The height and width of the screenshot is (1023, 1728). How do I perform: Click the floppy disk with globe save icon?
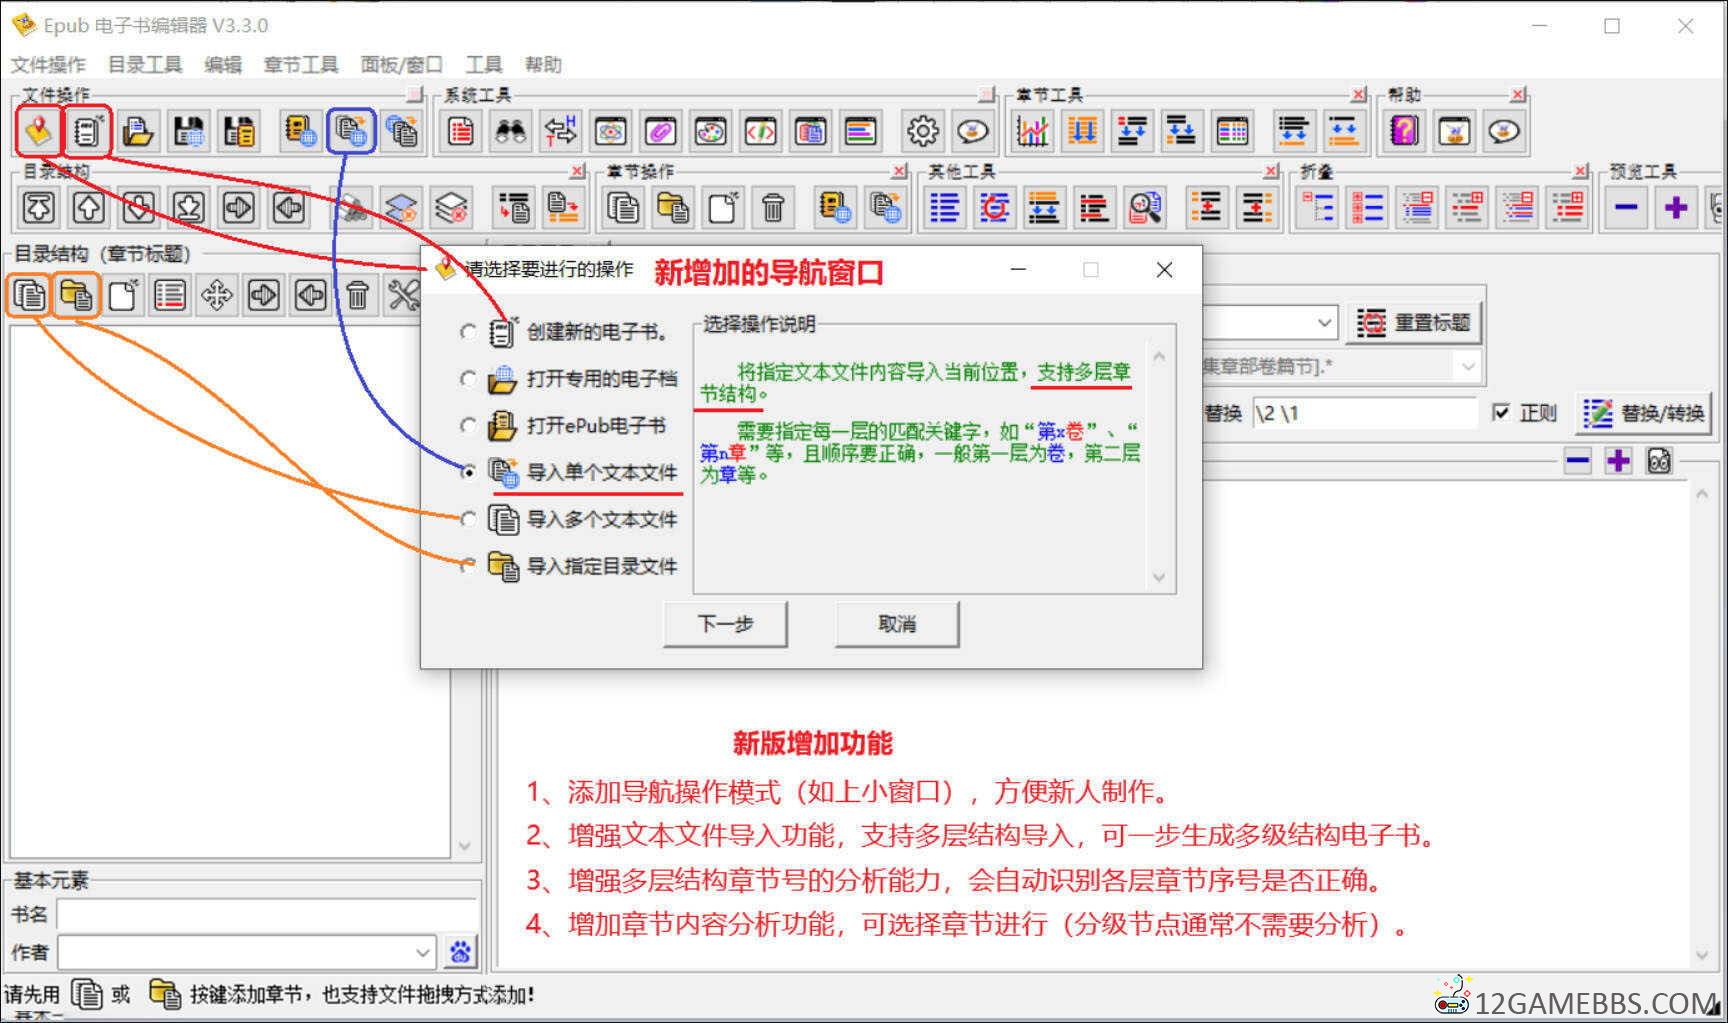click(188, 131)
